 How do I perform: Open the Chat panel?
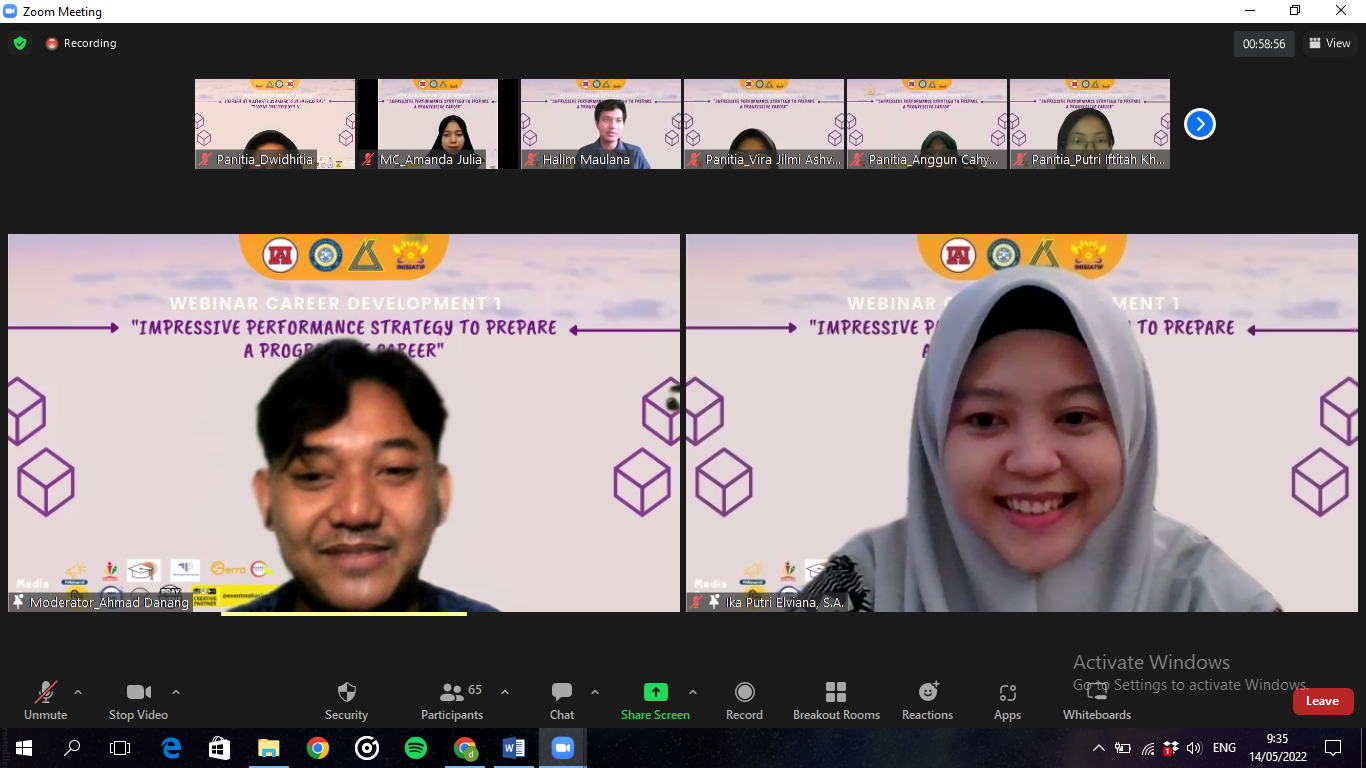562,700
